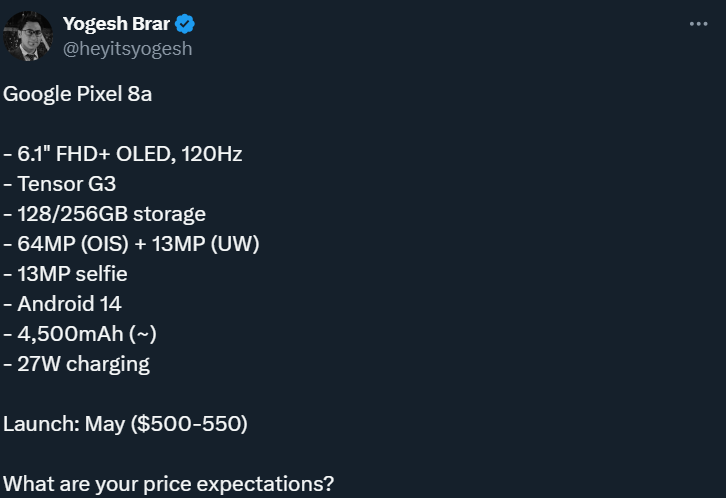Click the 'Google Pixel 8a' headline text
The width and height of the screenshot is (726, 498).
77,94
